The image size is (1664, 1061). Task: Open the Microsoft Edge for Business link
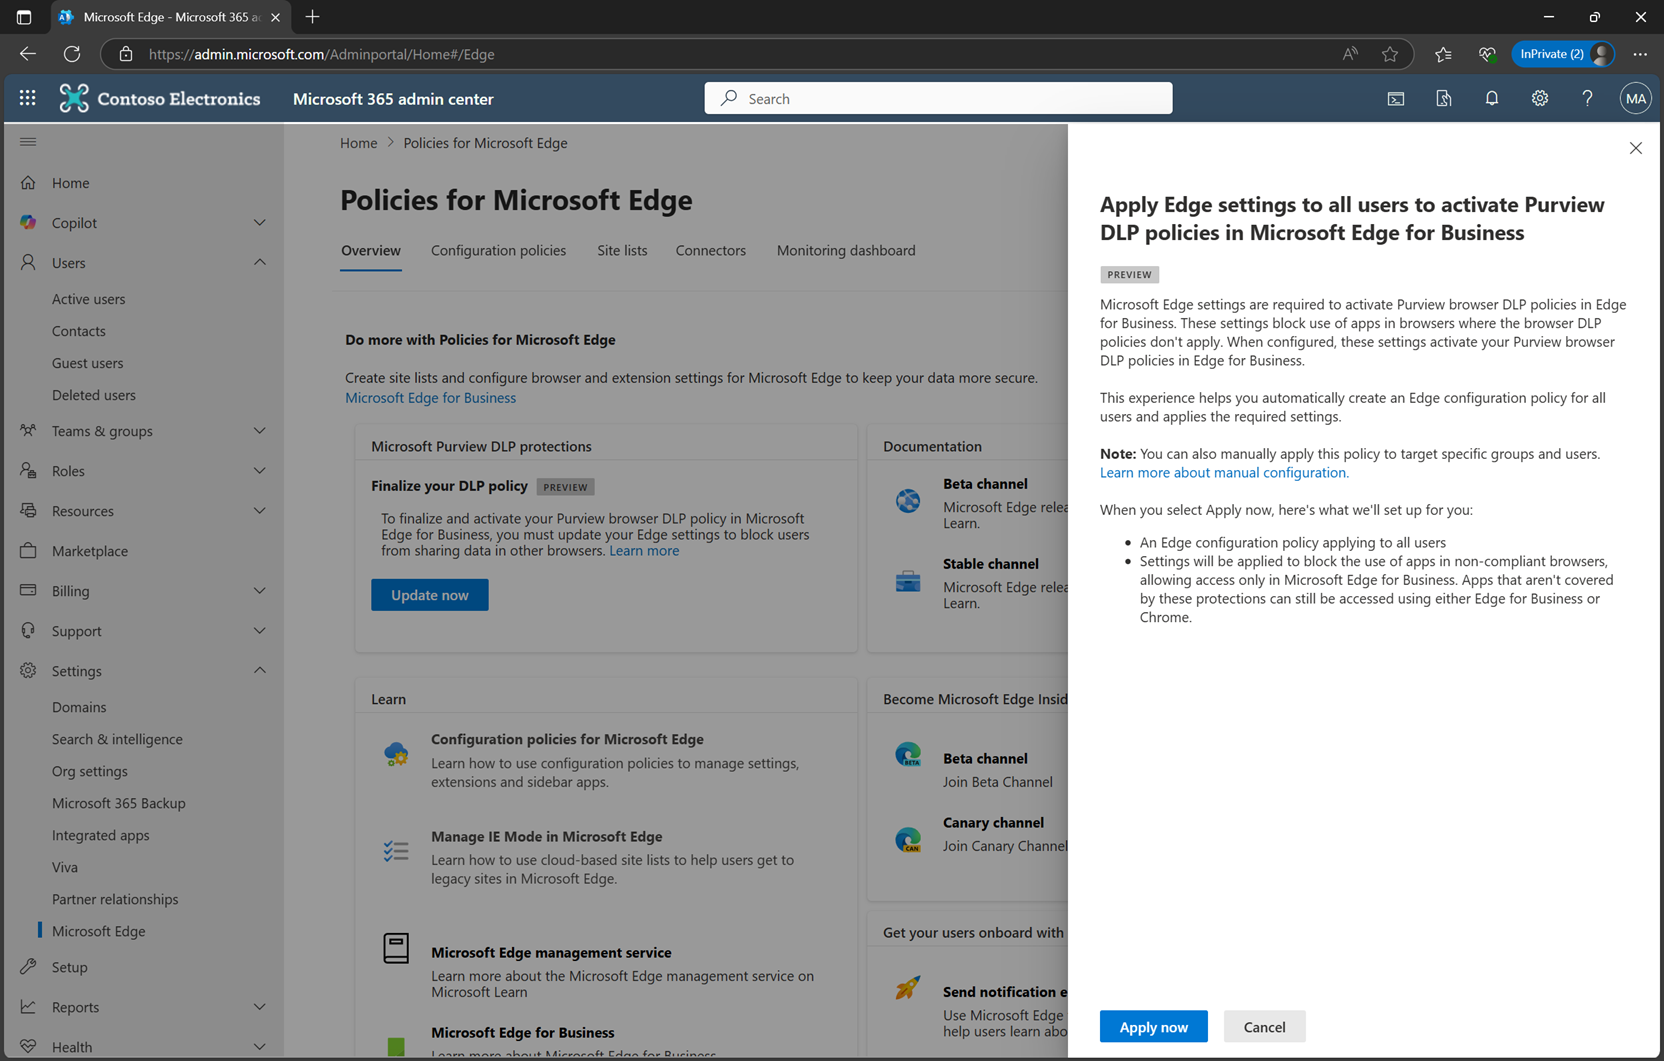(430, 398)
